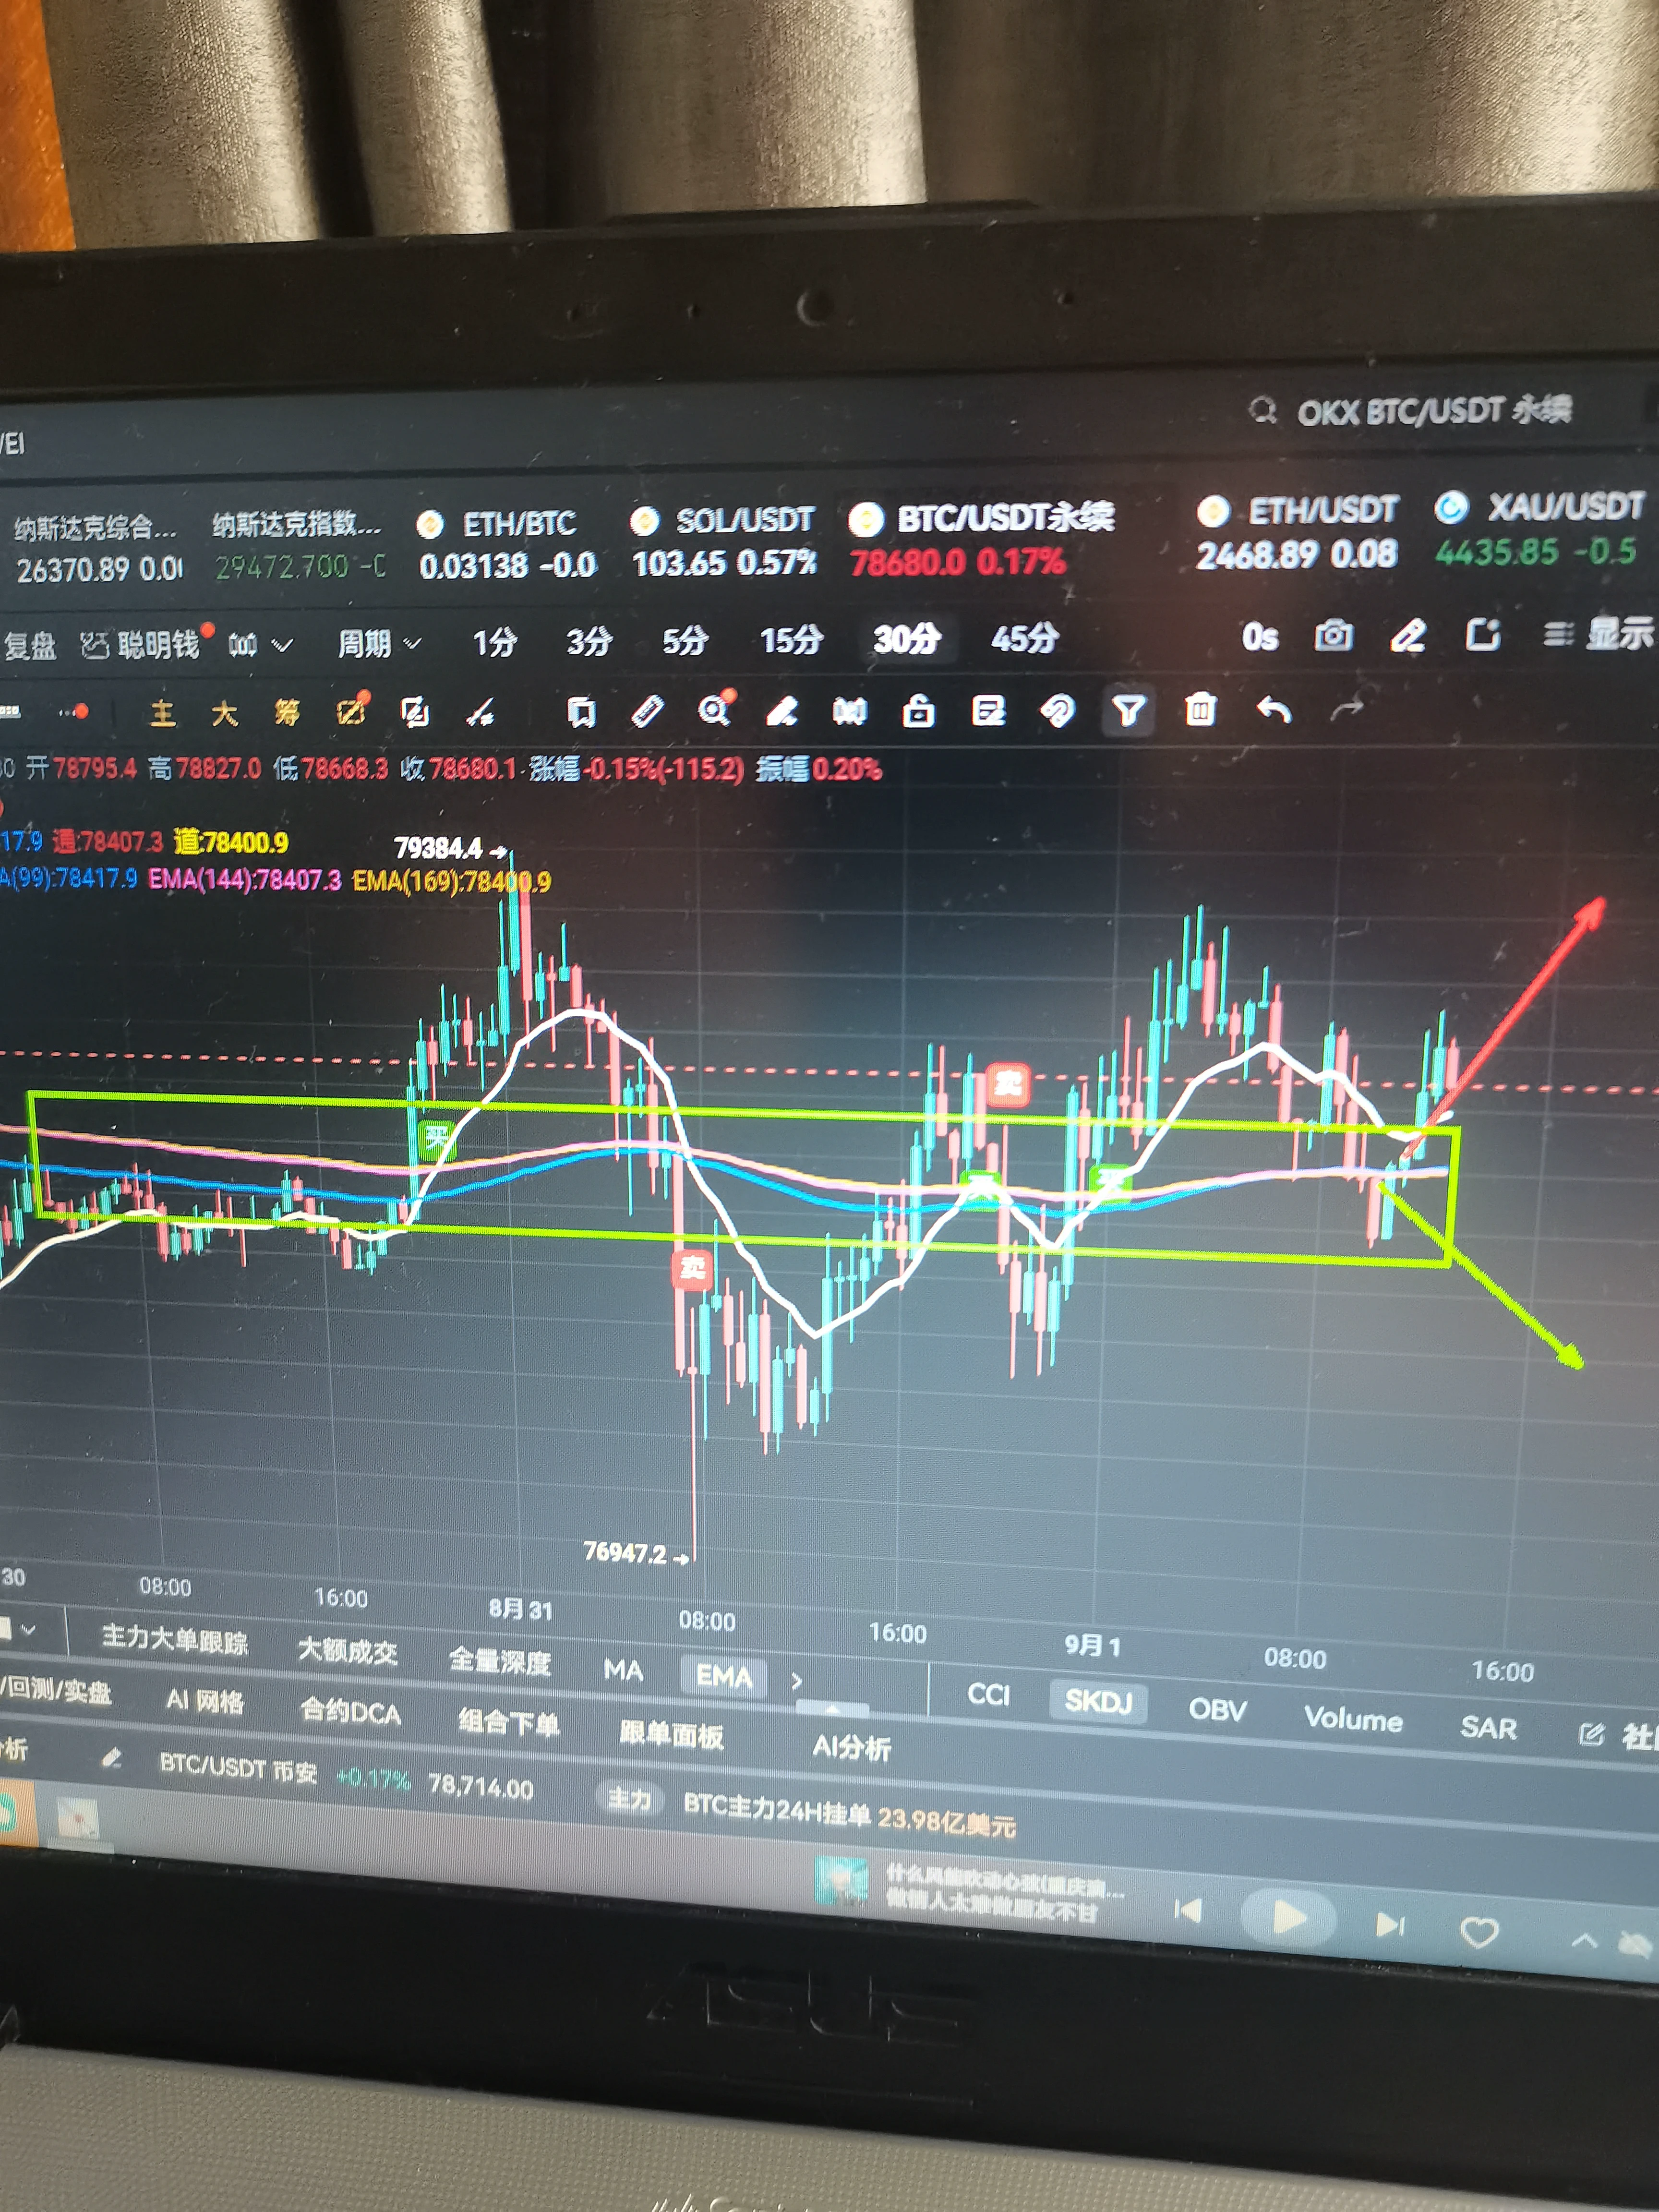Collapse the sub-indicator panel with up arrow
Viewport: 1659px width, 2212px height.
(832, 1708)
